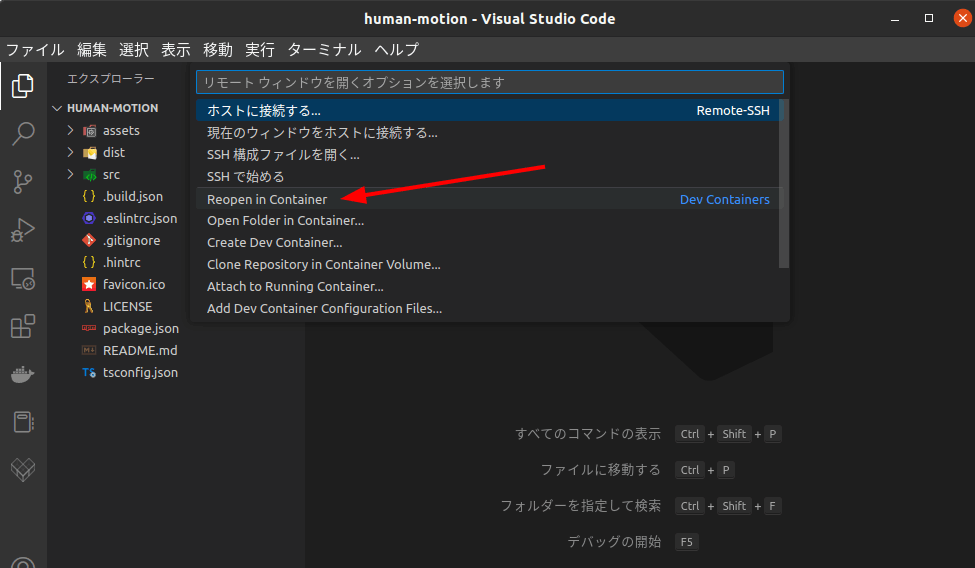Open the Run and Debug view
Screen dimensions: 975x568
23,230
